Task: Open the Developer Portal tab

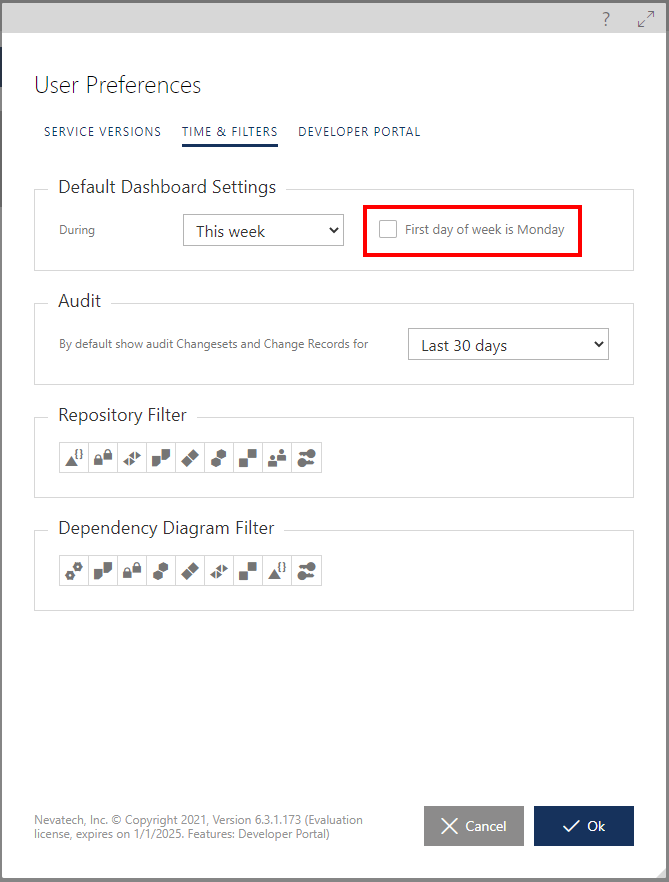Action: (359, 132)
